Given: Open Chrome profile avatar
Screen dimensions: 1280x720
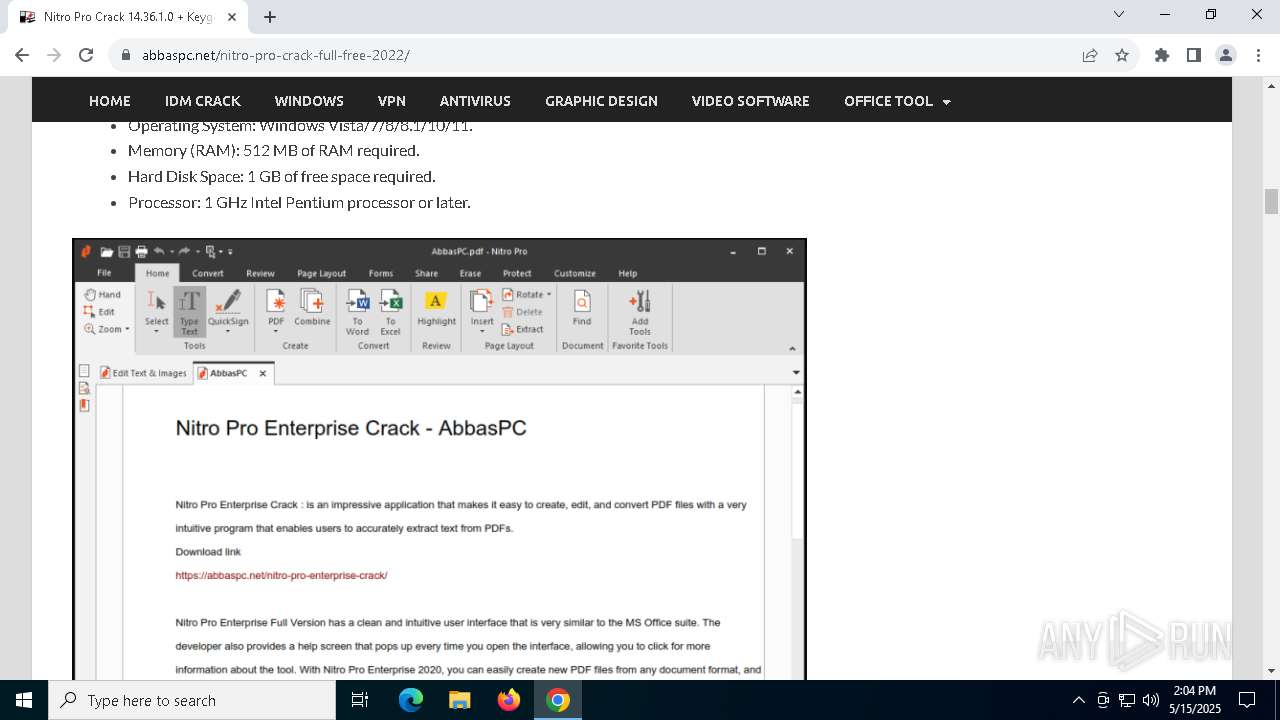Looking at the screenshot, I should [1226, 55].
